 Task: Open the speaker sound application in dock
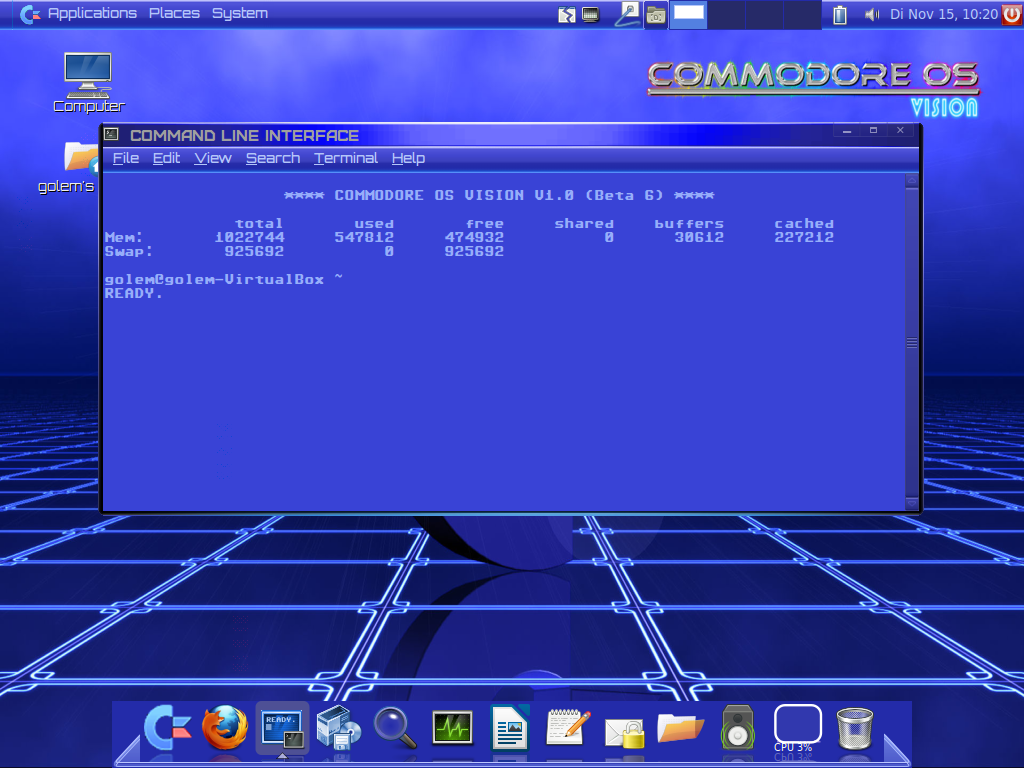click(x=738, y=727)
